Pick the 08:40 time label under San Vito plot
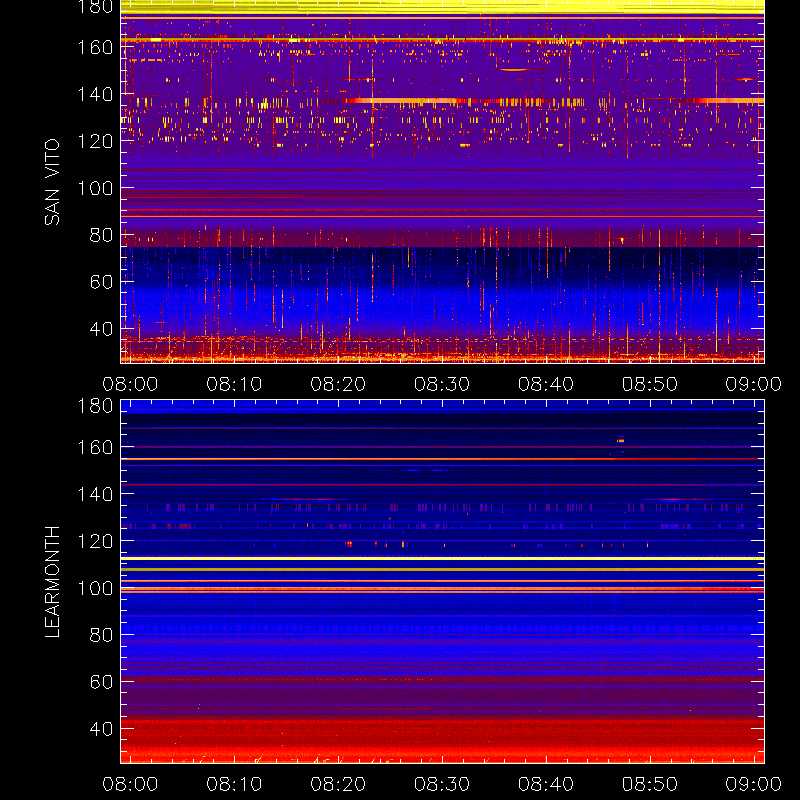 tap(546, 384)
